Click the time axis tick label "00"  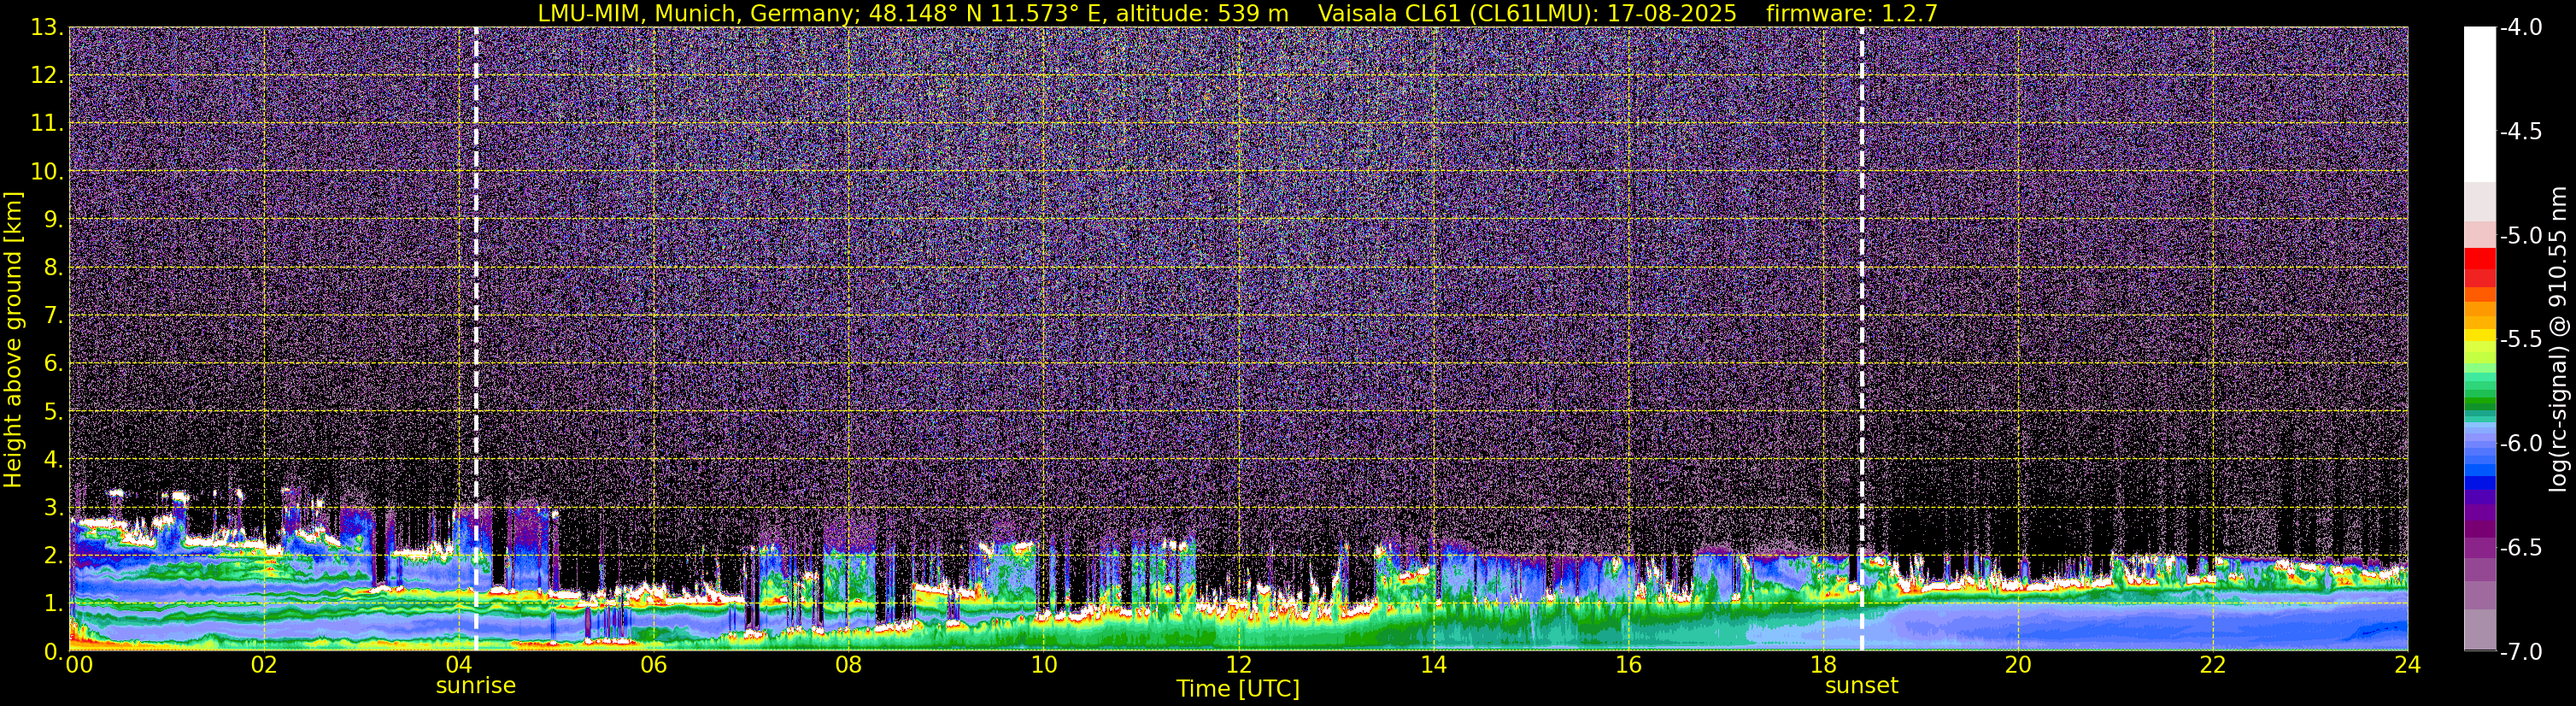tap(78, 665)
